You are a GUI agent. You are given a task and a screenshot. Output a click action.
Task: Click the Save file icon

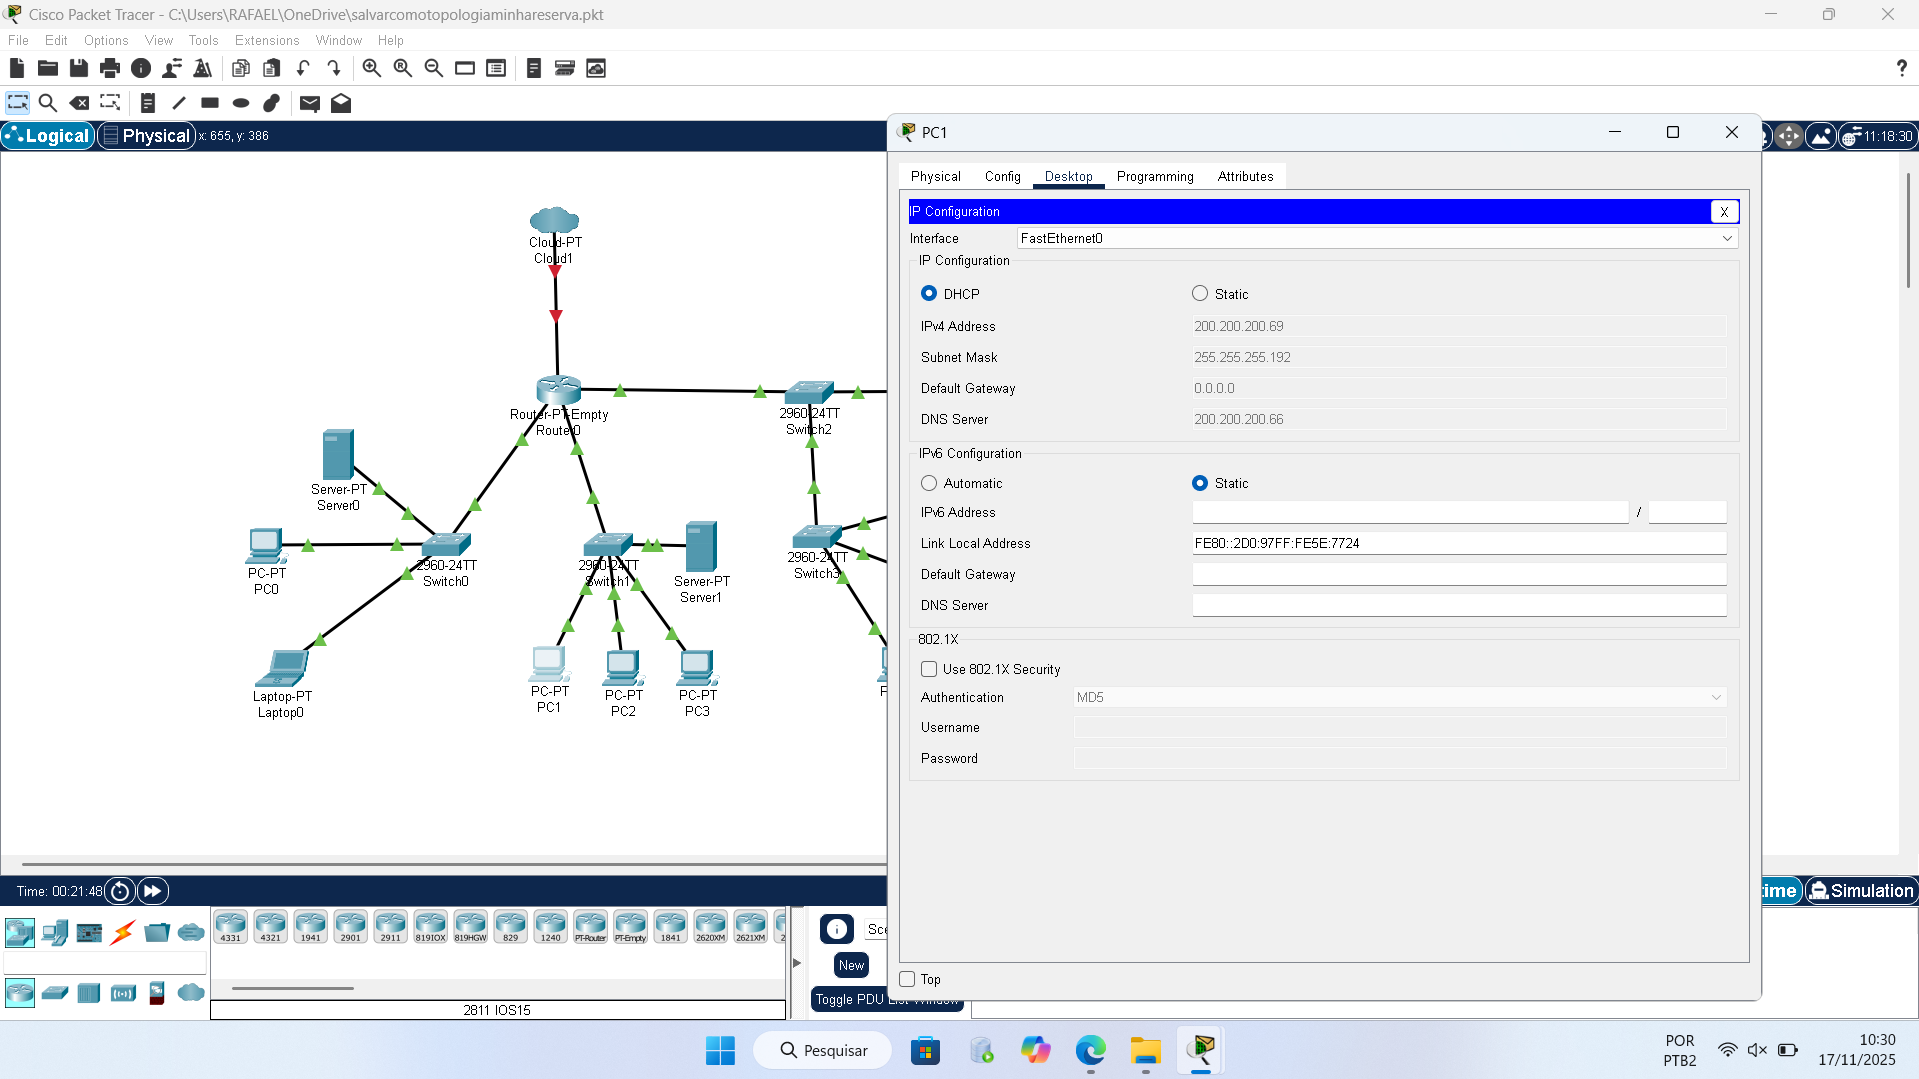(79, 68)
